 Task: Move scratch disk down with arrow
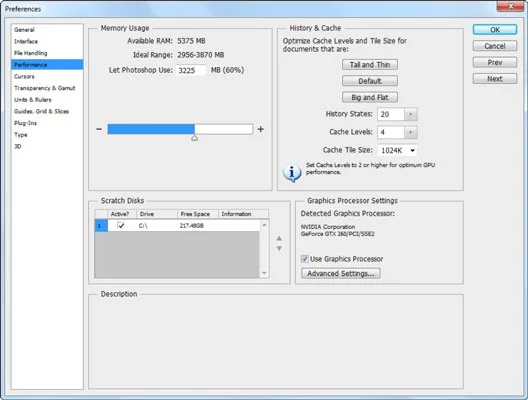[279, 248]
